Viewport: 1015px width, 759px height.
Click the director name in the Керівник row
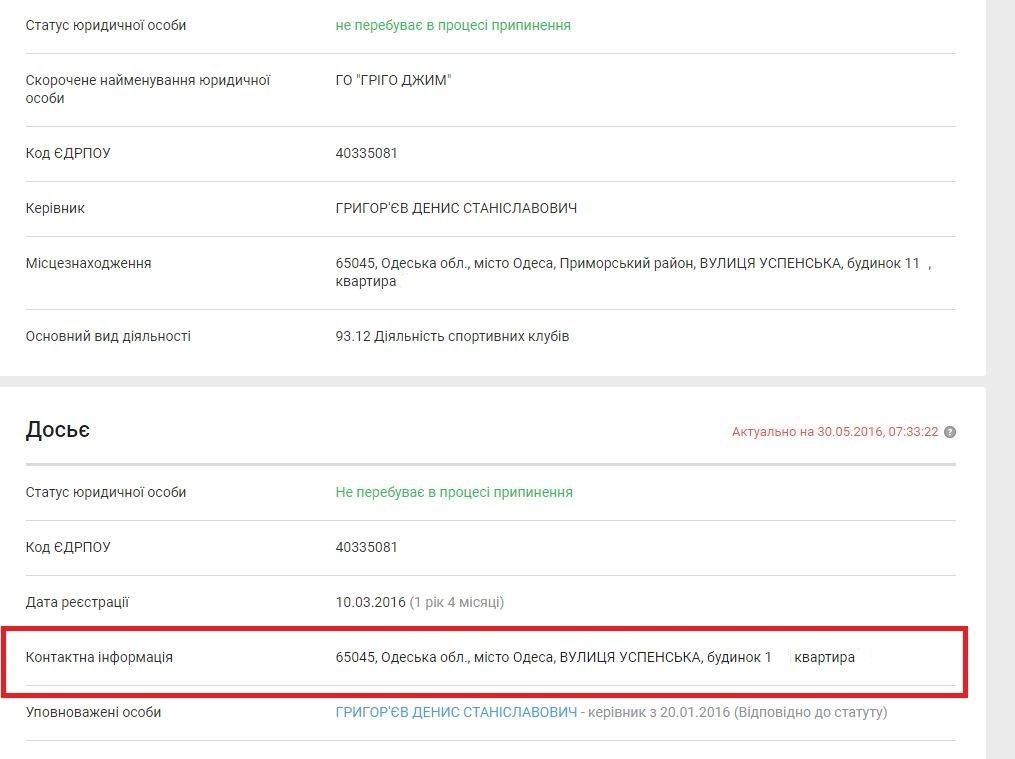(x=456, y=208)
